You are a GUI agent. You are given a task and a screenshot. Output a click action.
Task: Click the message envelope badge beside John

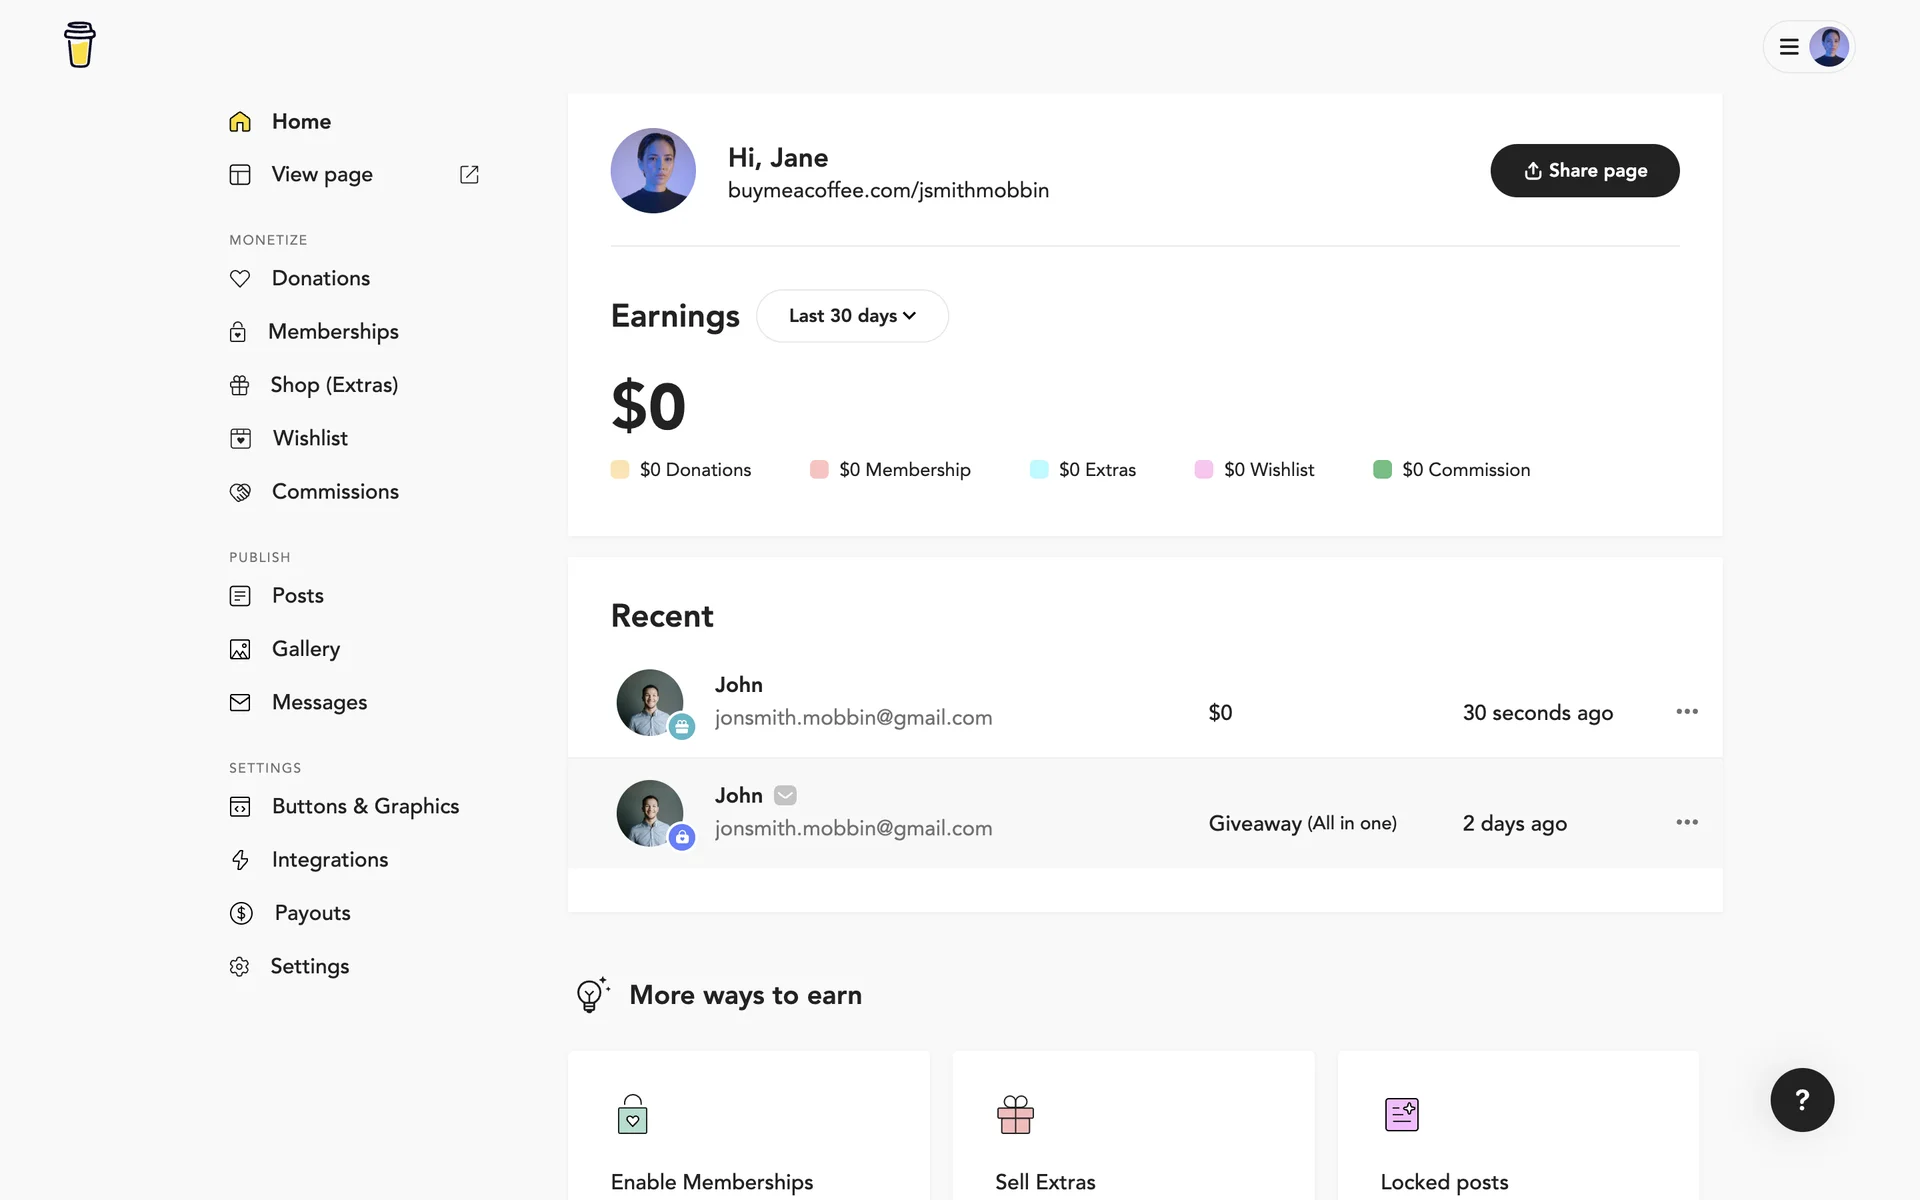(785, 796)
